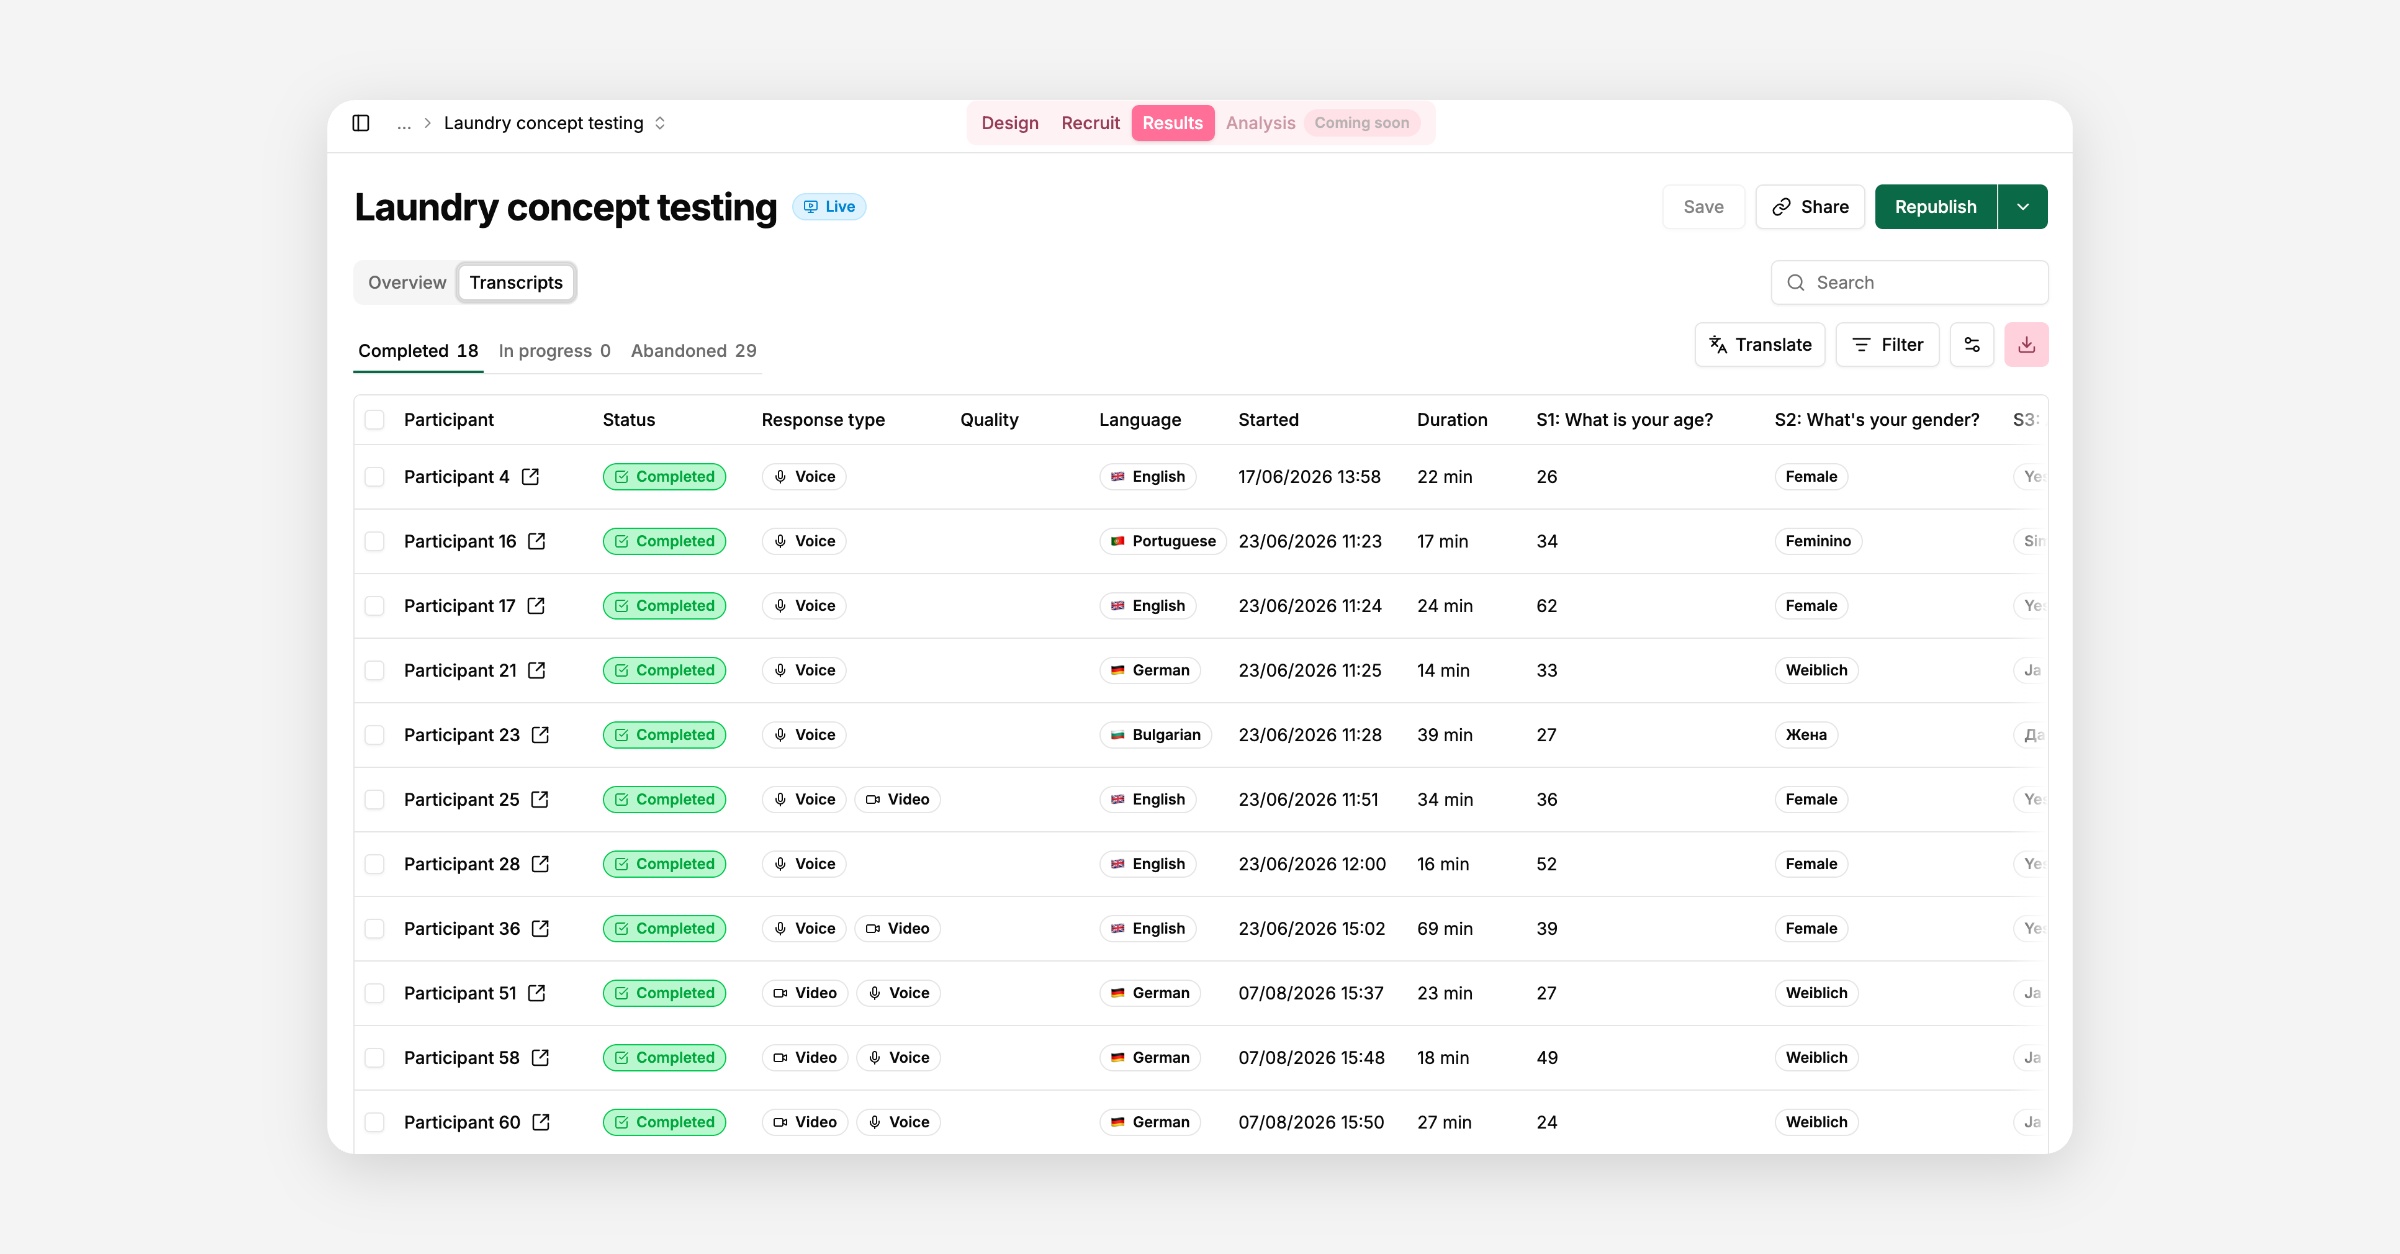Open the column display settings icon
The height and width of the screenshot is (1254, 2400).
(1972, 345)
